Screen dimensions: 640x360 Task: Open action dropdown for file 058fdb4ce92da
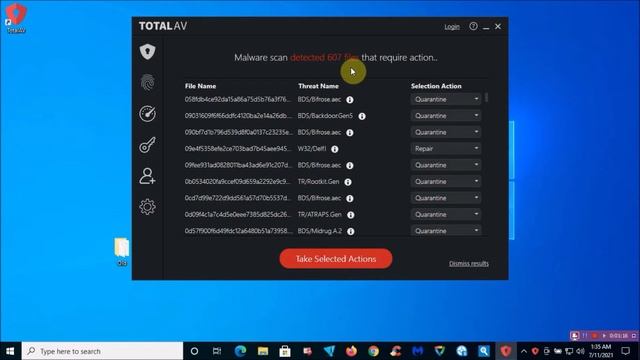point(446,99)
